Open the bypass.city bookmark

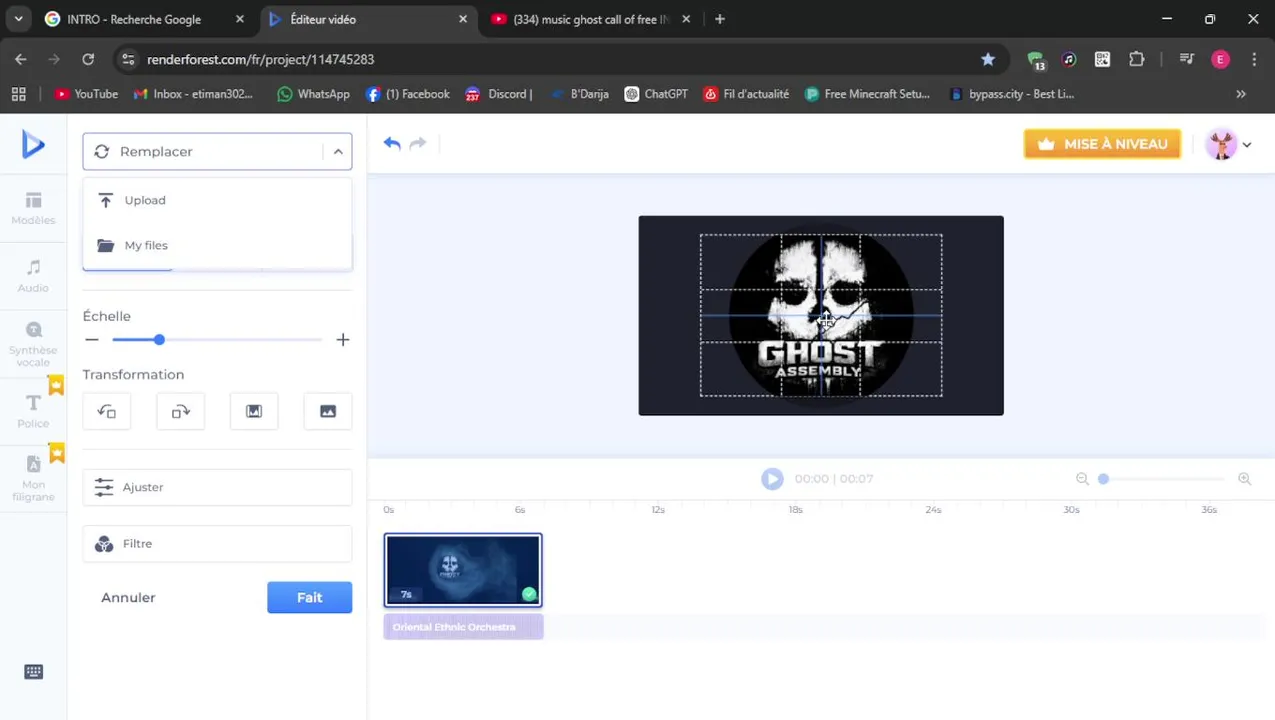click(1011, 94)
